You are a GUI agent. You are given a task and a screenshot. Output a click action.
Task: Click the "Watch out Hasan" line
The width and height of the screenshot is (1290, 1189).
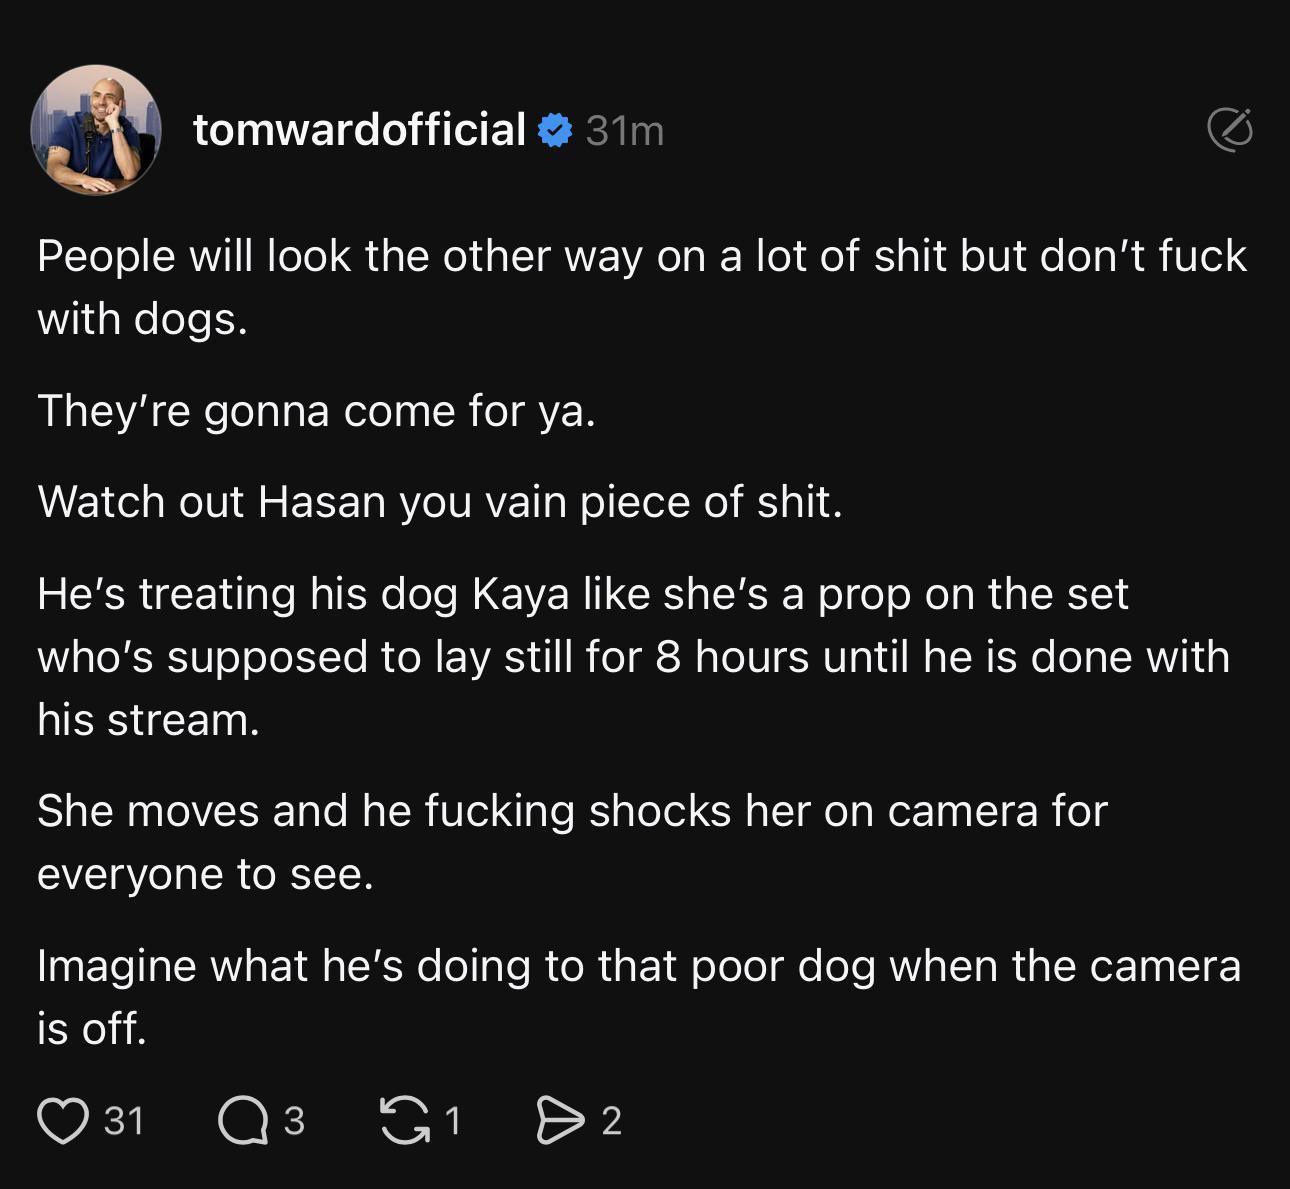440,502
